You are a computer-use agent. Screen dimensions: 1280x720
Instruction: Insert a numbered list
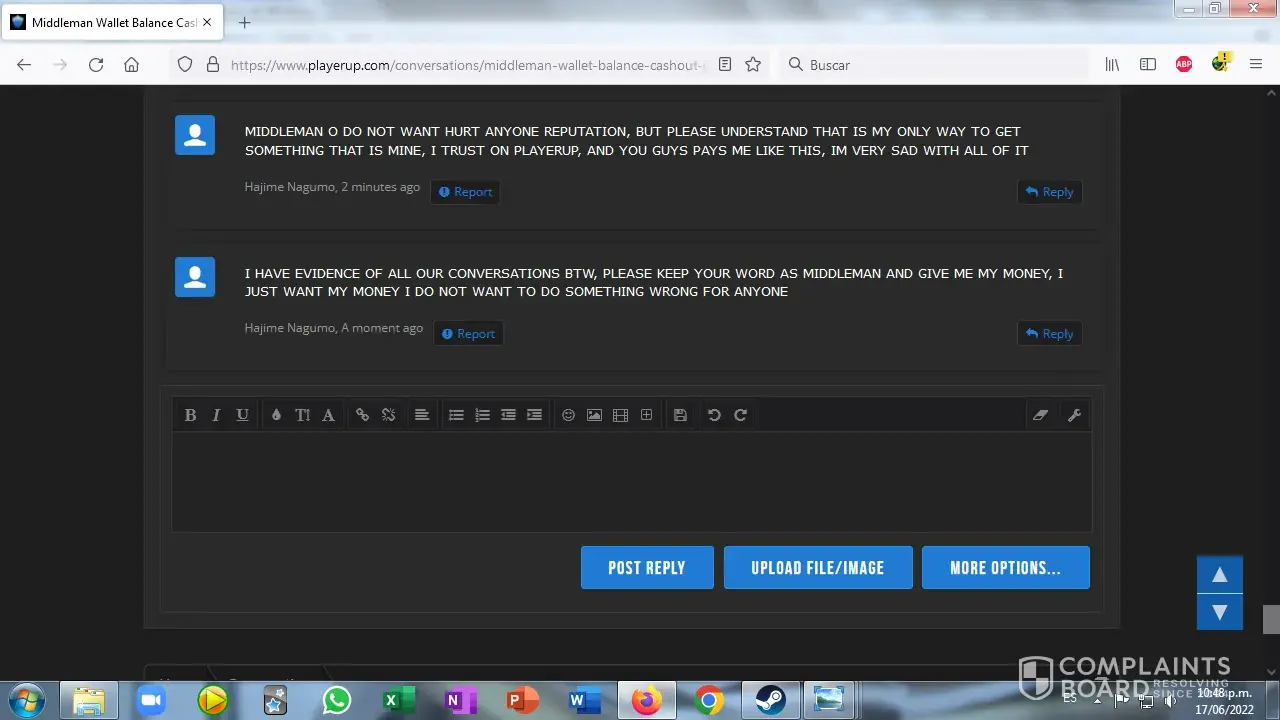[x=482, y=415]
